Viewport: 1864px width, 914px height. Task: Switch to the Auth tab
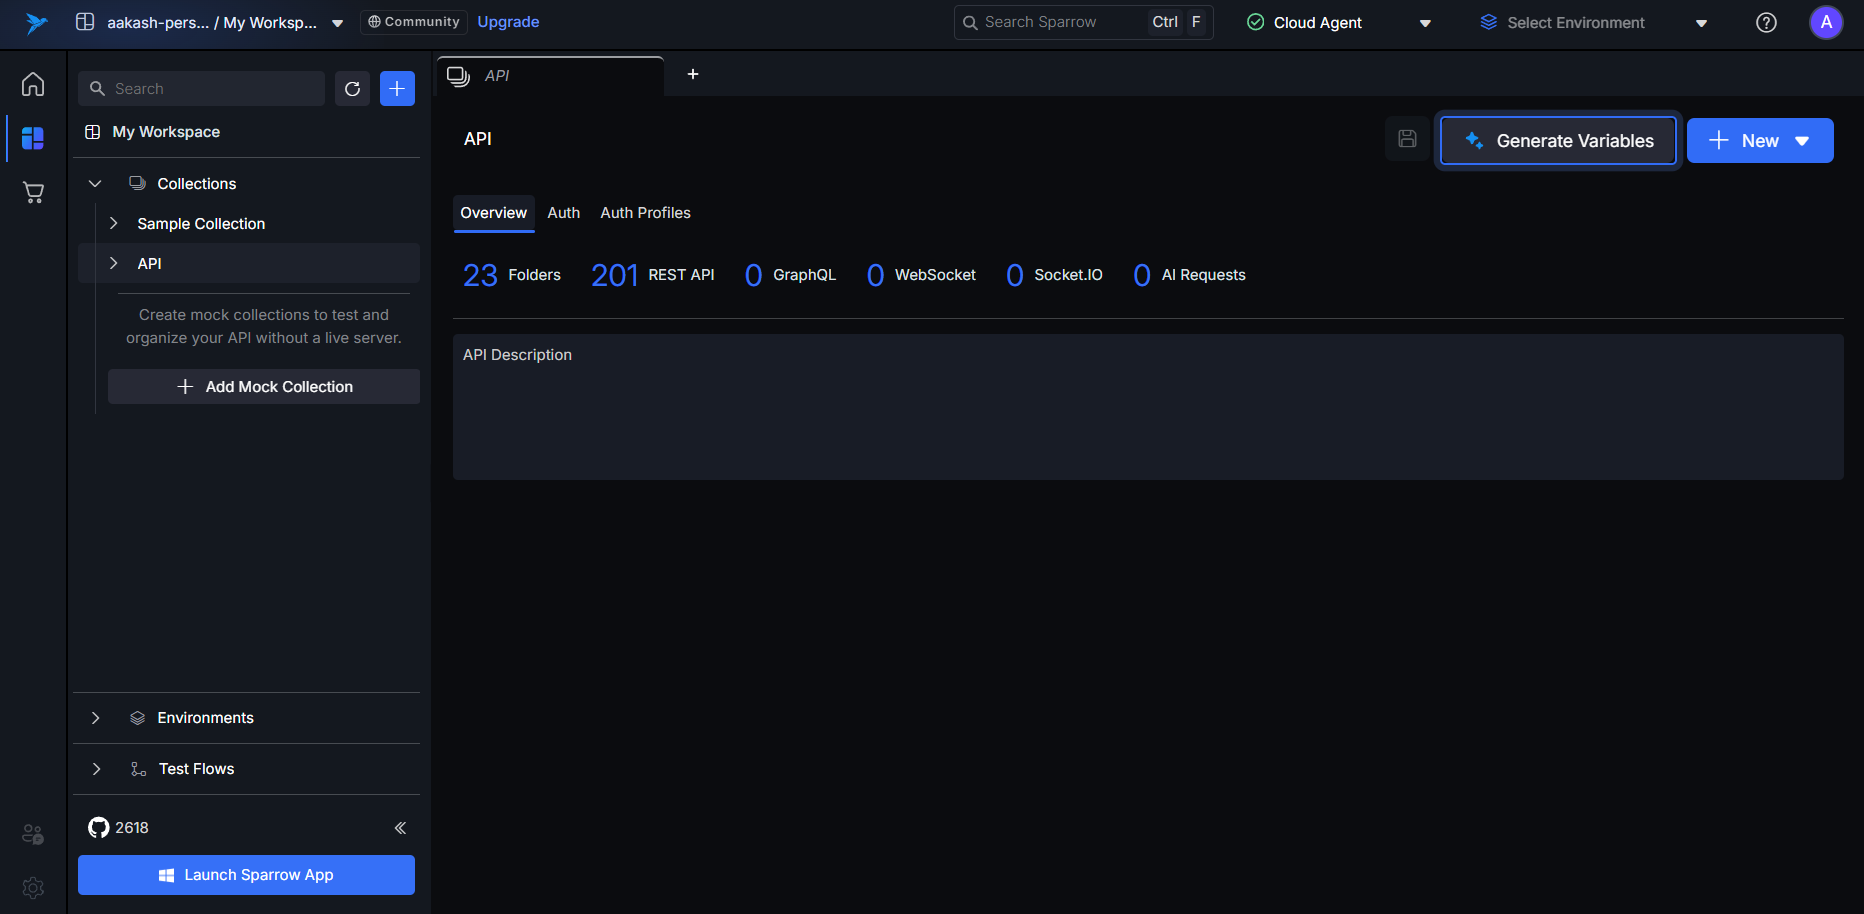coord(564,213)
